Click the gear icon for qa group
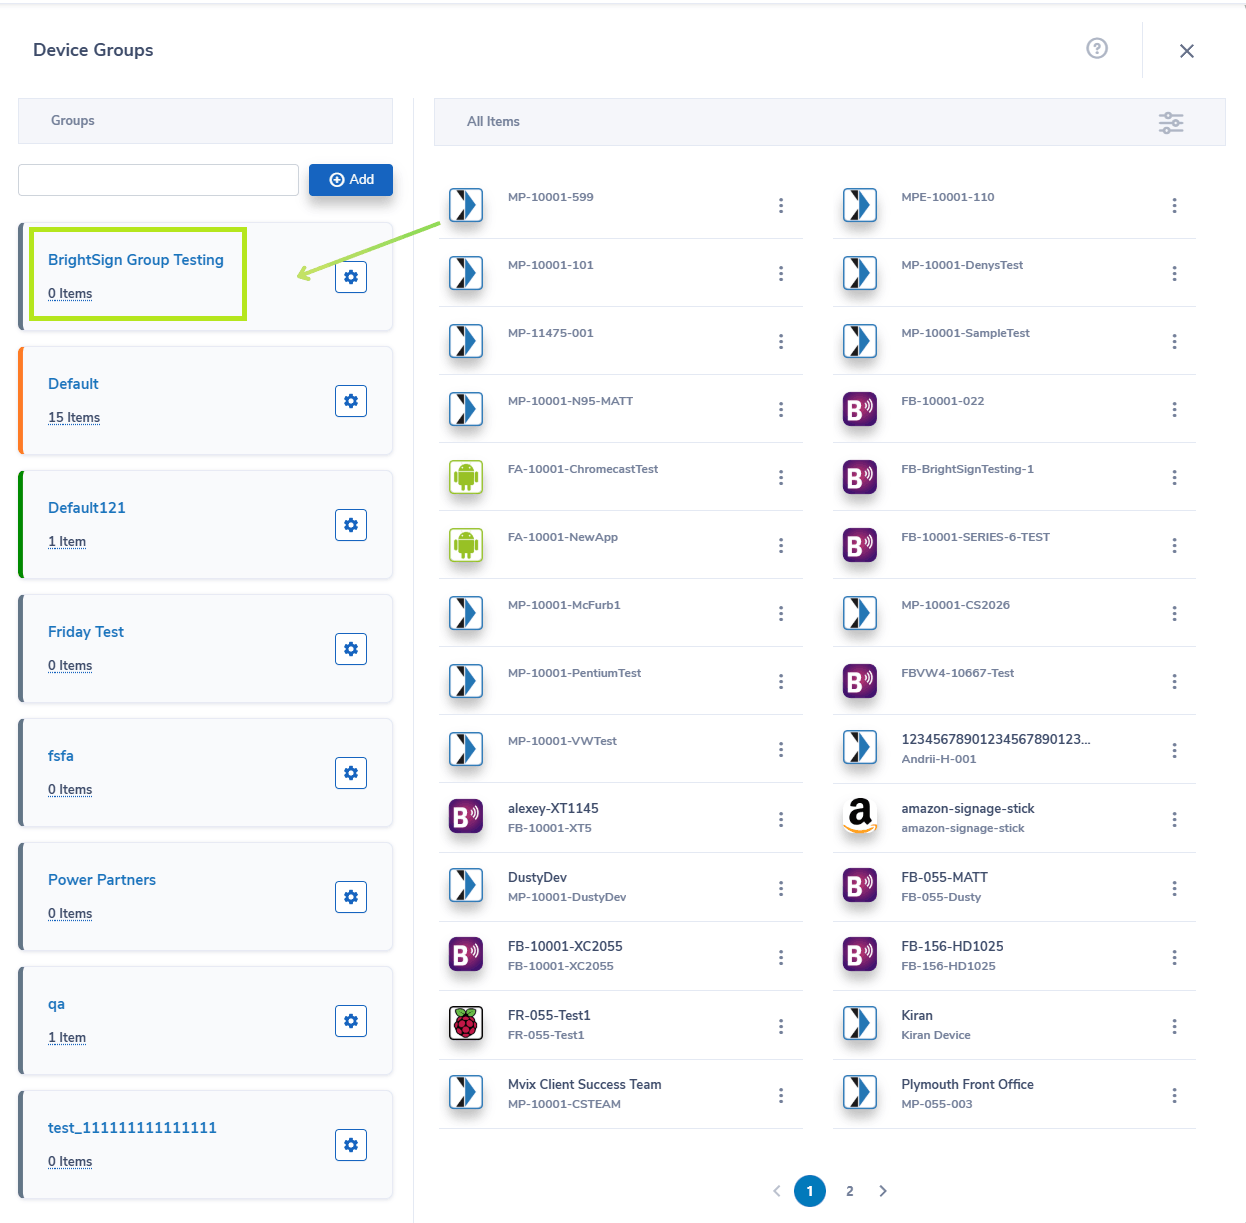Image resolution: width=1246 pixels, height=1223 pixels. tap(351, 1021)
